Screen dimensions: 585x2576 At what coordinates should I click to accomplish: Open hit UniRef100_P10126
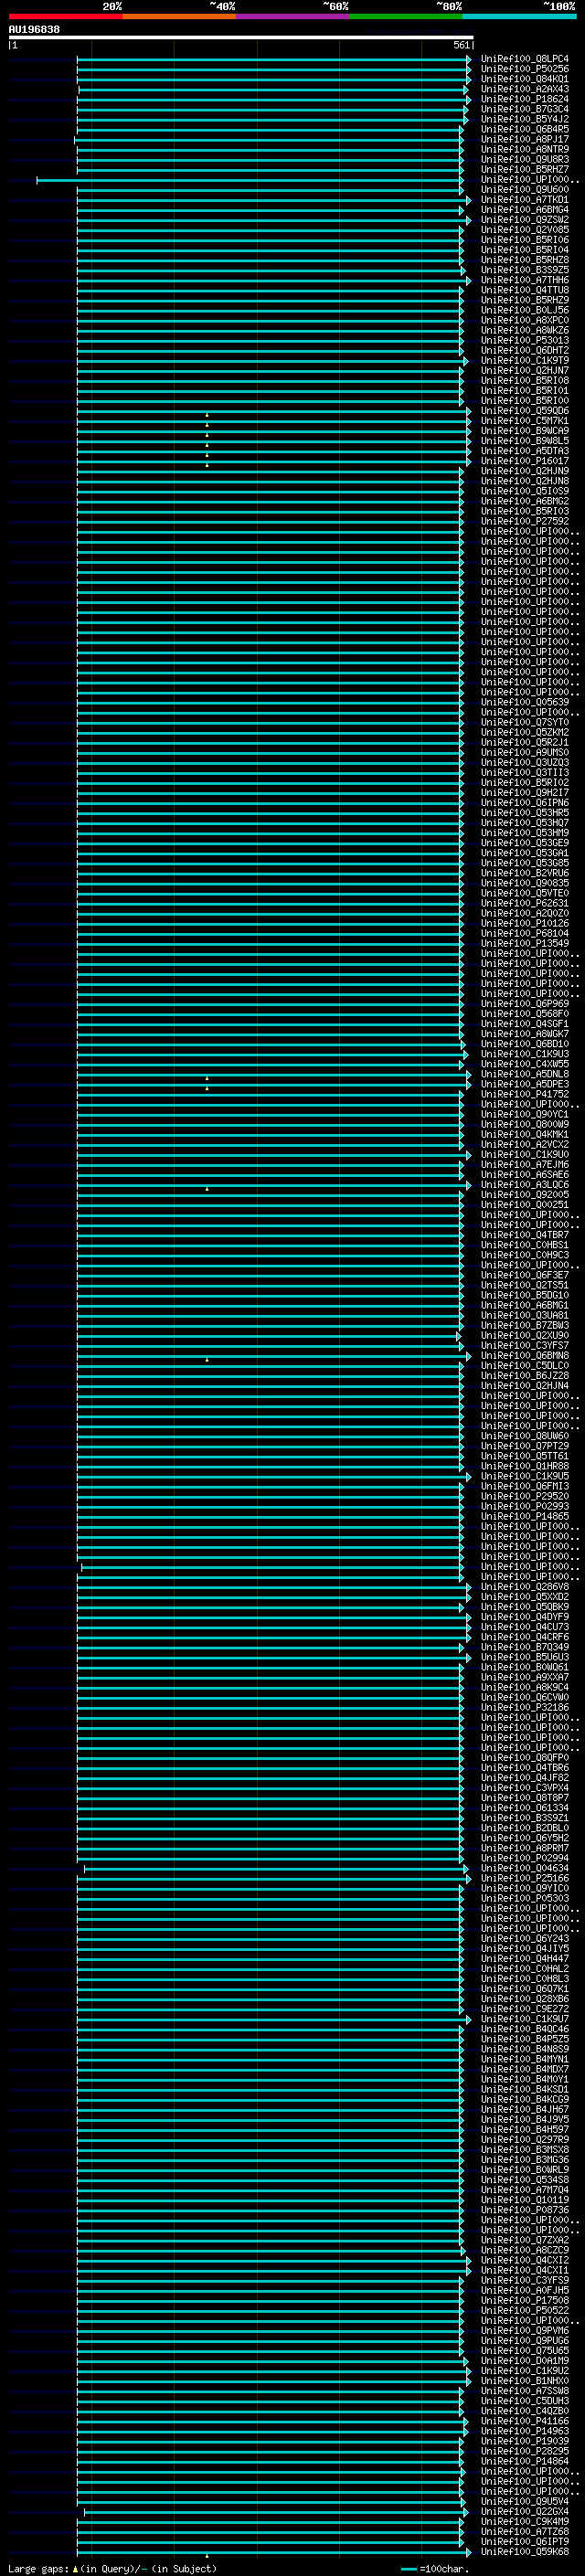click(525, 923)
